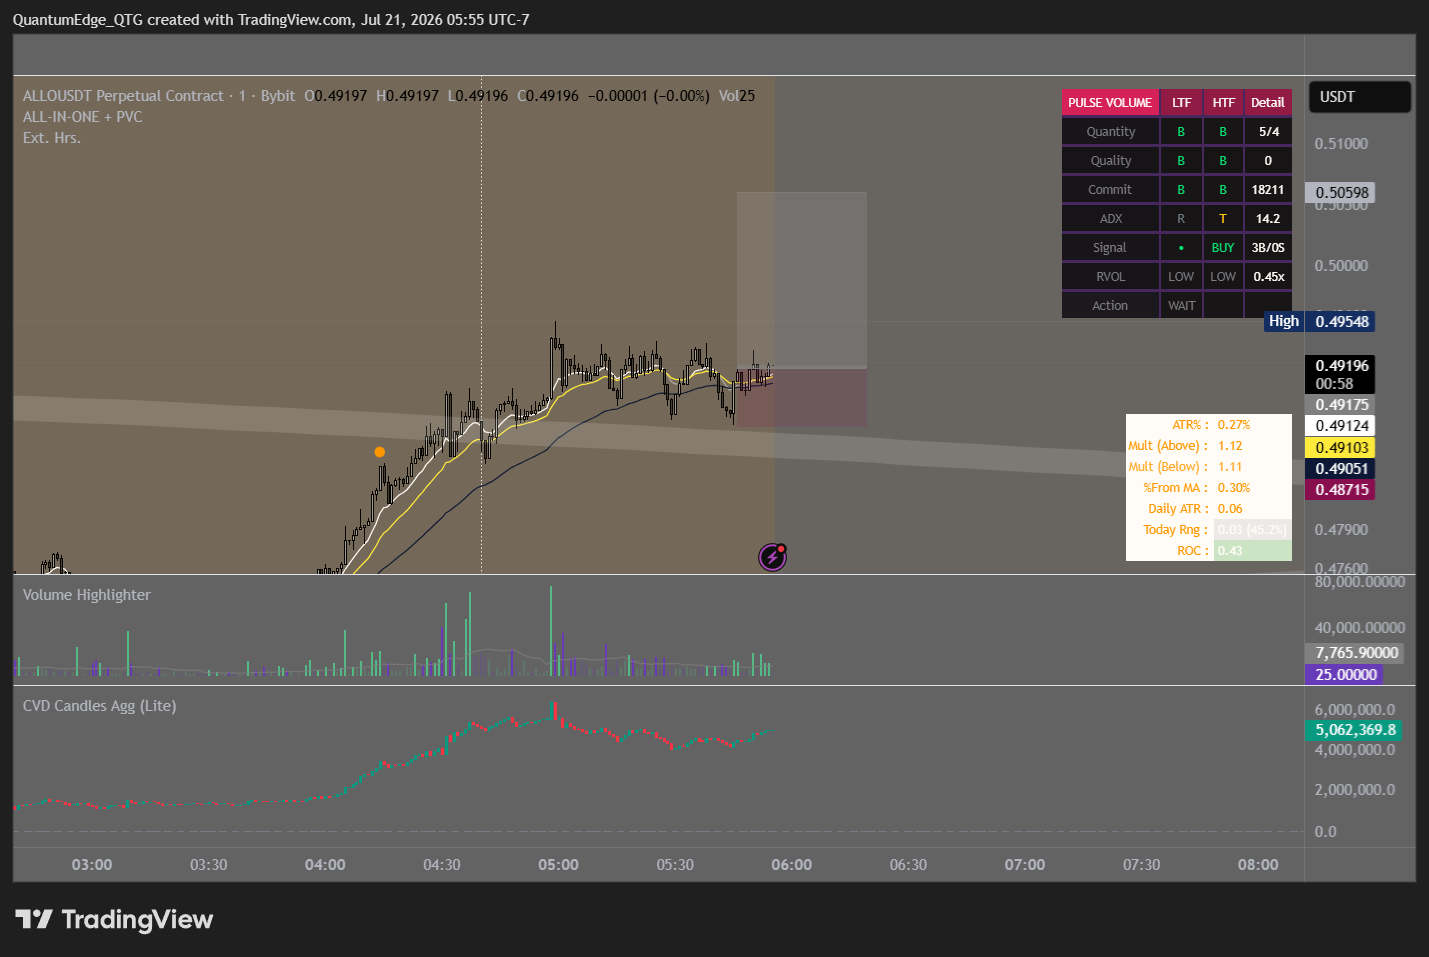
Task: Click the BUY signal cell
Action: 1223,248
